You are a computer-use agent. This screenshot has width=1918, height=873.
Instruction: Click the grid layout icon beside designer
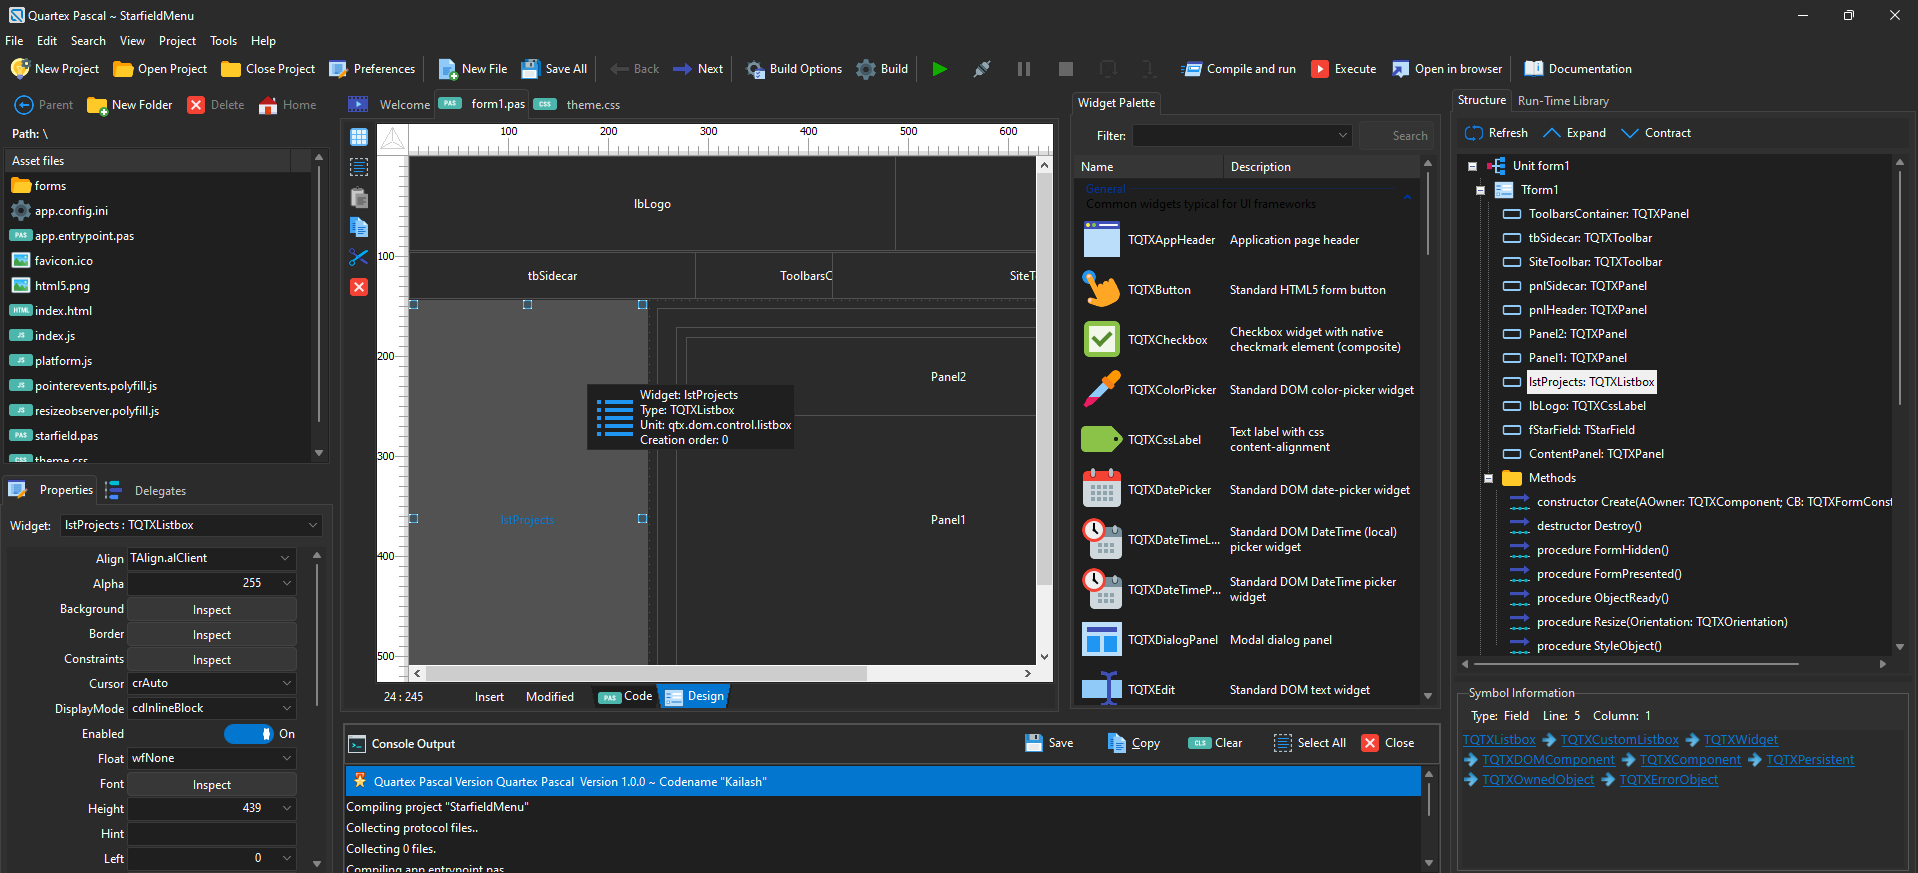pyautogui.click(x=359, y=137)
